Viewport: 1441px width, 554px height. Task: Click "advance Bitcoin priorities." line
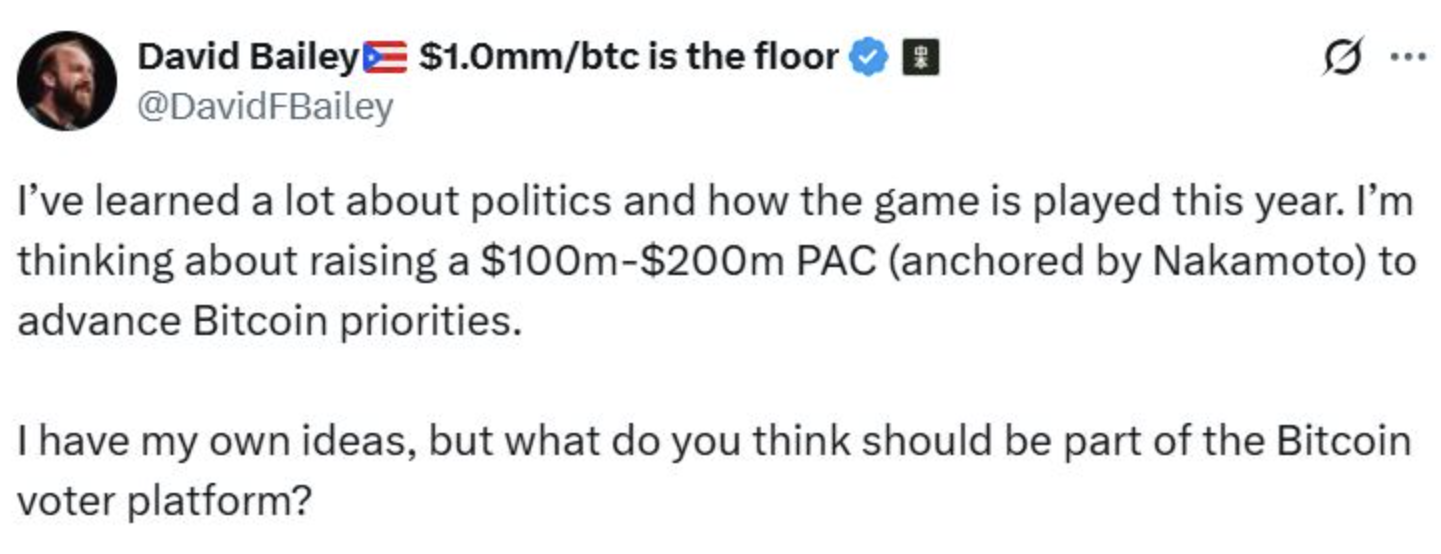coord(270,324)
